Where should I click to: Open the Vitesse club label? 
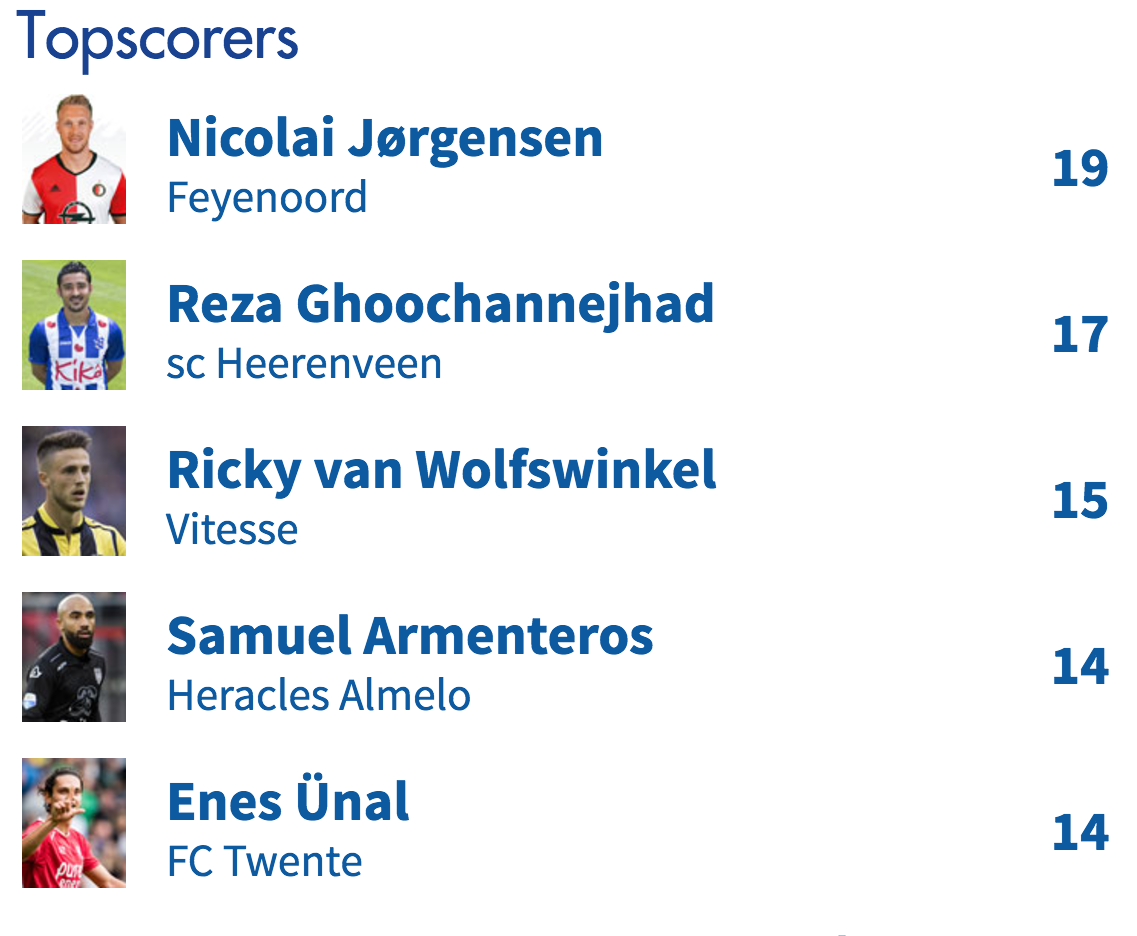coord(232,530)
